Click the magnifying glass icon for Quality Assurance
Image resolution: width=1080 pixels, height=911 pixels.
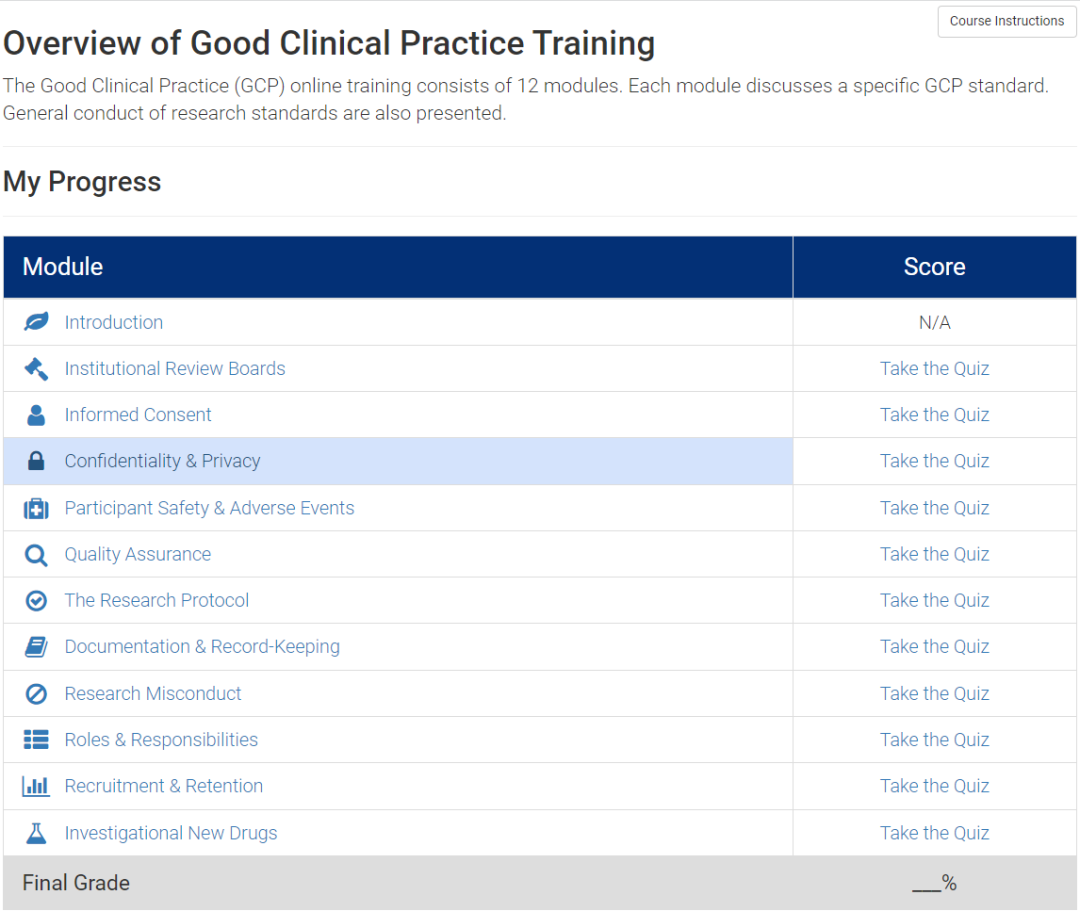coord(36,554)
